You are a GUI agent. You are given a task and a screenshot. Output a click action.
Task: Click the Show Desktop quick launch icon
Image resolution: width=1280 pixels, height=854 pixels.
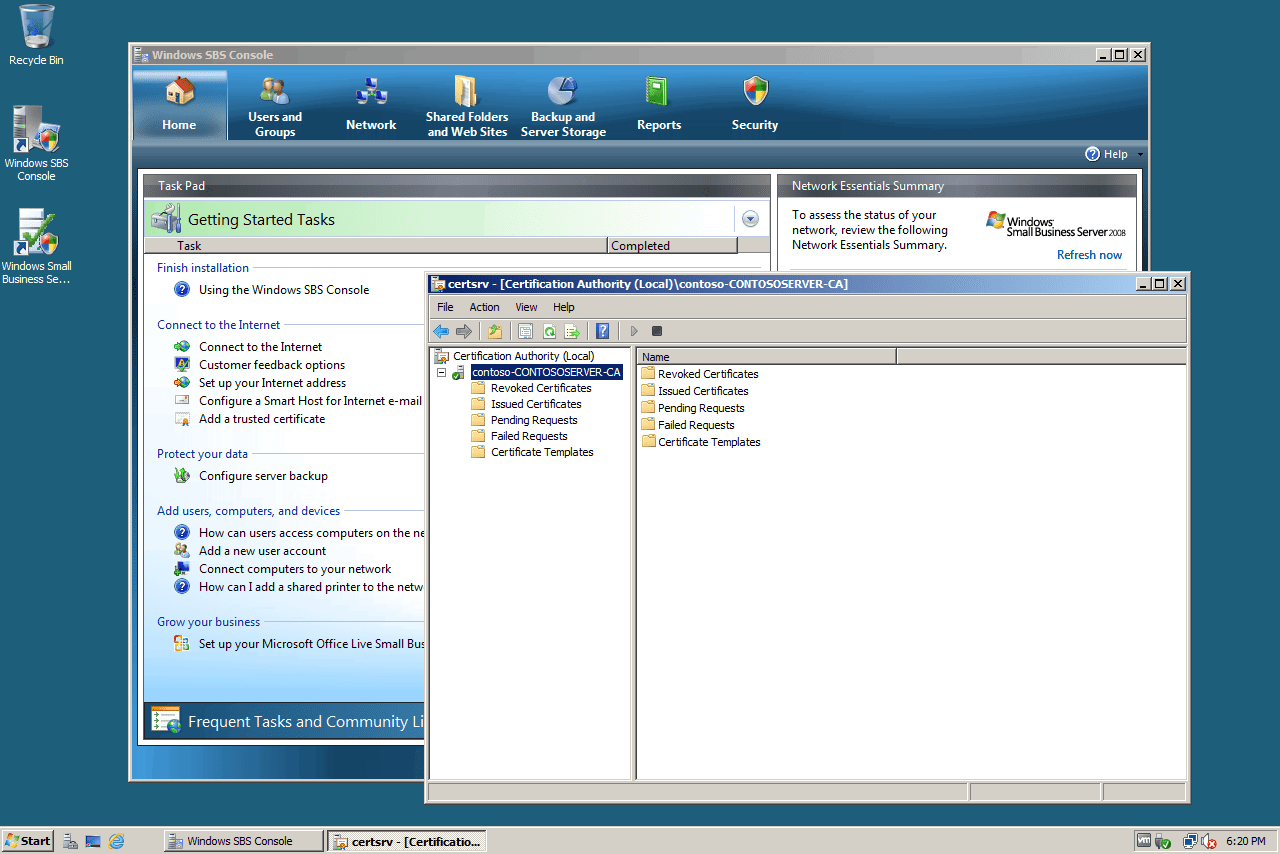(93, 841)
